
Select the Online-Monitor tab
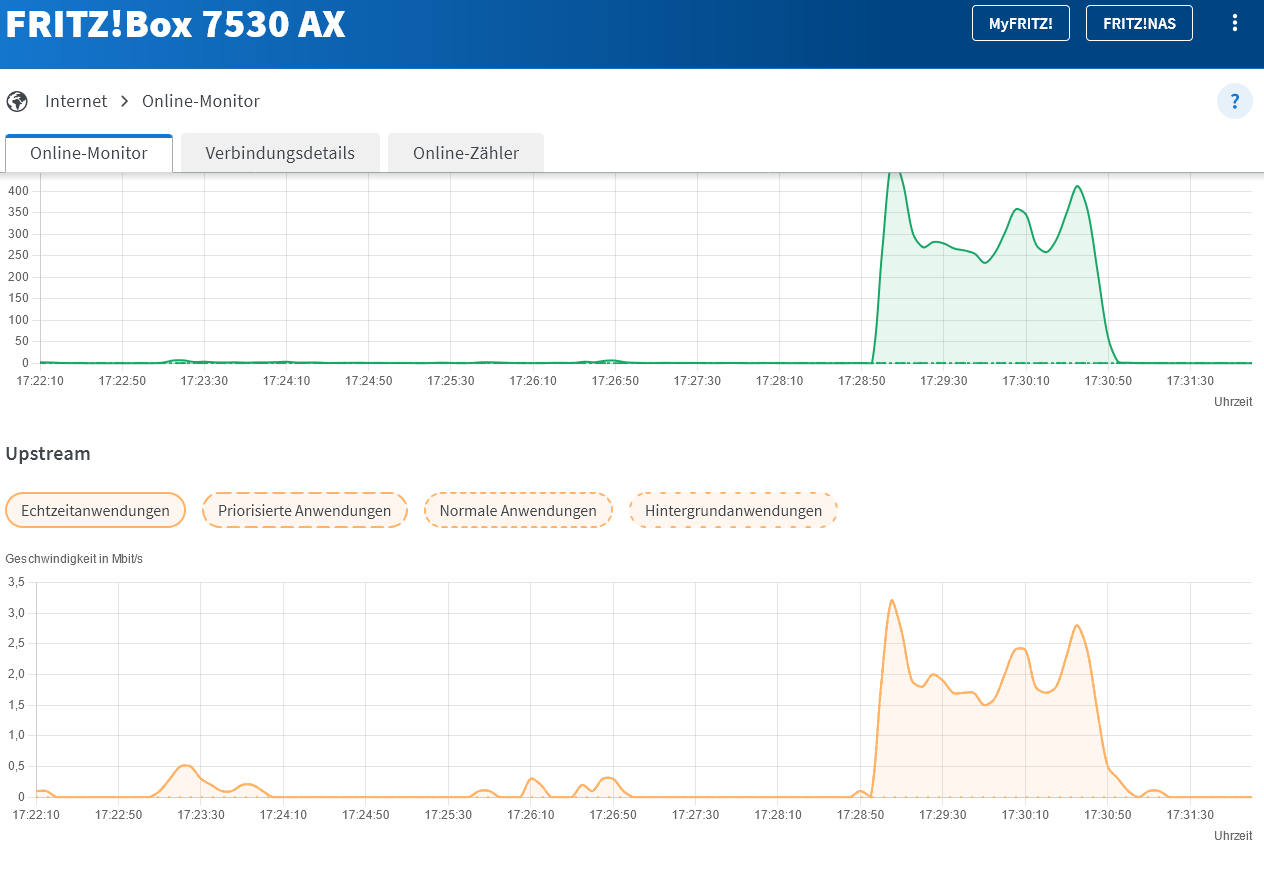tap(89, 153)
